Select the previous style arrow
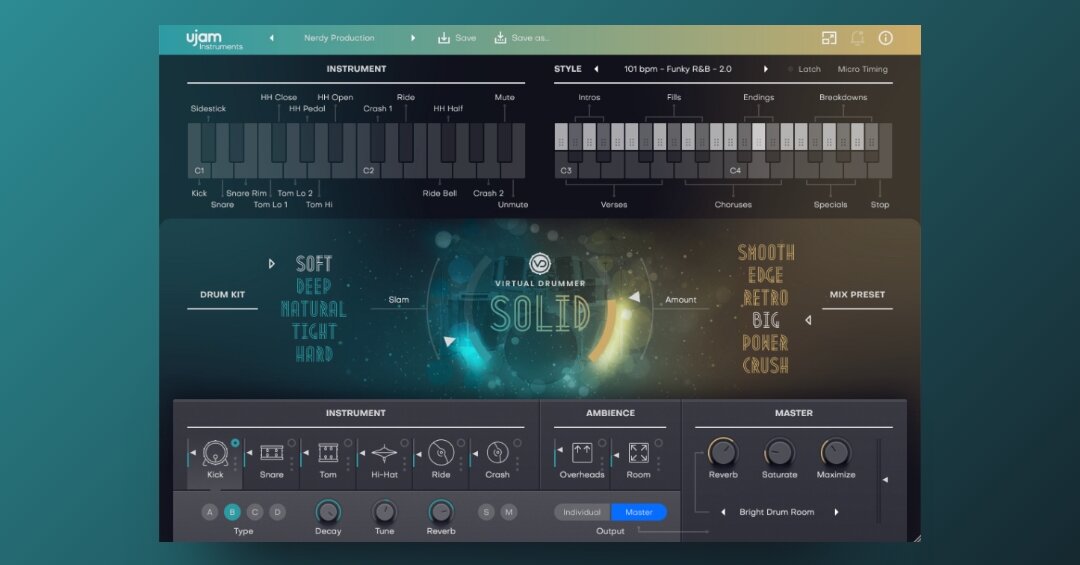The height and width of the screenshot is (565, 1080). tap(596, 69)
